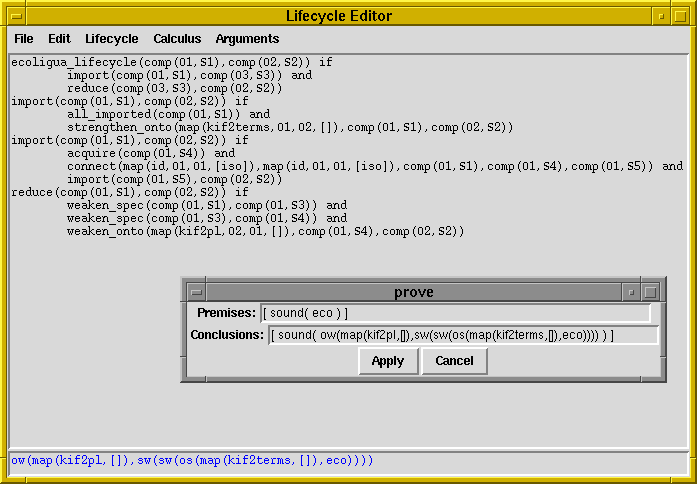Click the acquire(comp(O1,S4)) line
The width and height of the screenshot is (697, 484).
tap(151, 154)
